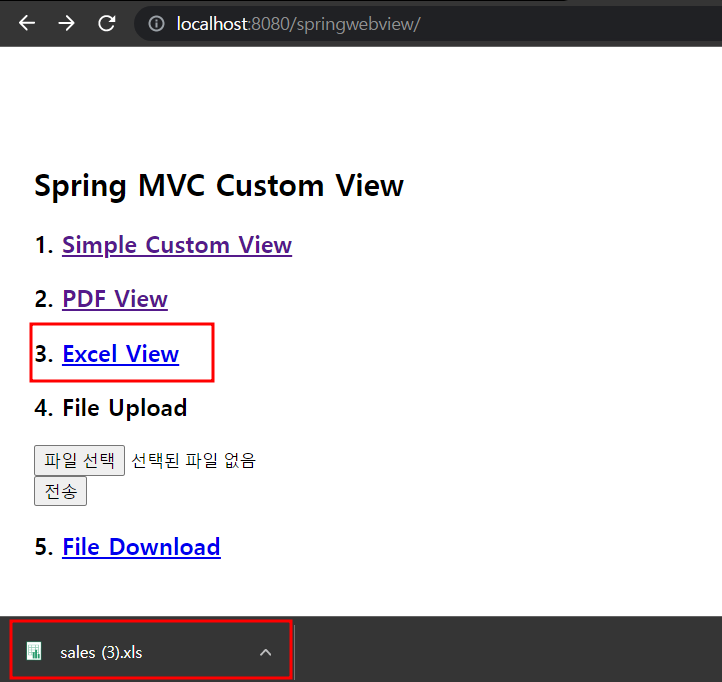Select the Spring MVC Custom View heading
The image size is (722, 682).
coord(219,186)
